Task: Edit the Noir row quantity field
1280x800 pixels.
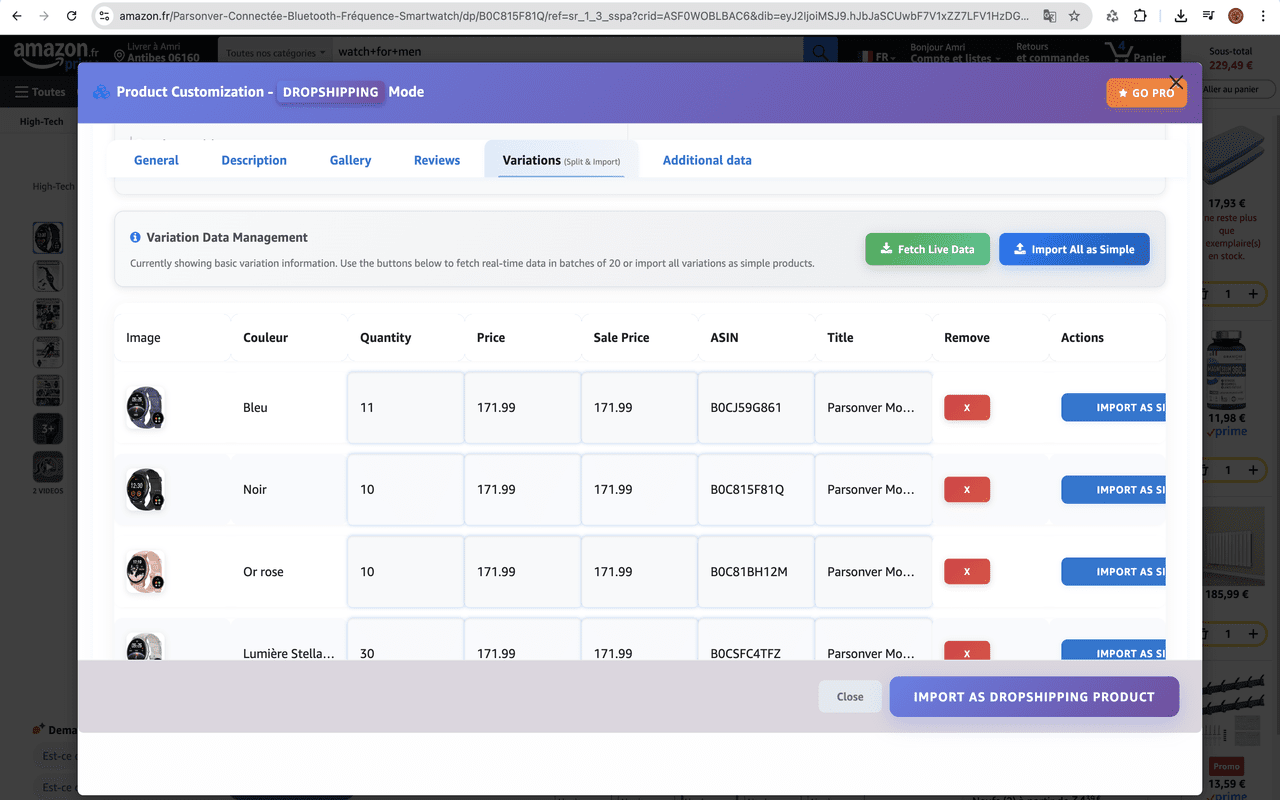Action: tap(405, 490)
